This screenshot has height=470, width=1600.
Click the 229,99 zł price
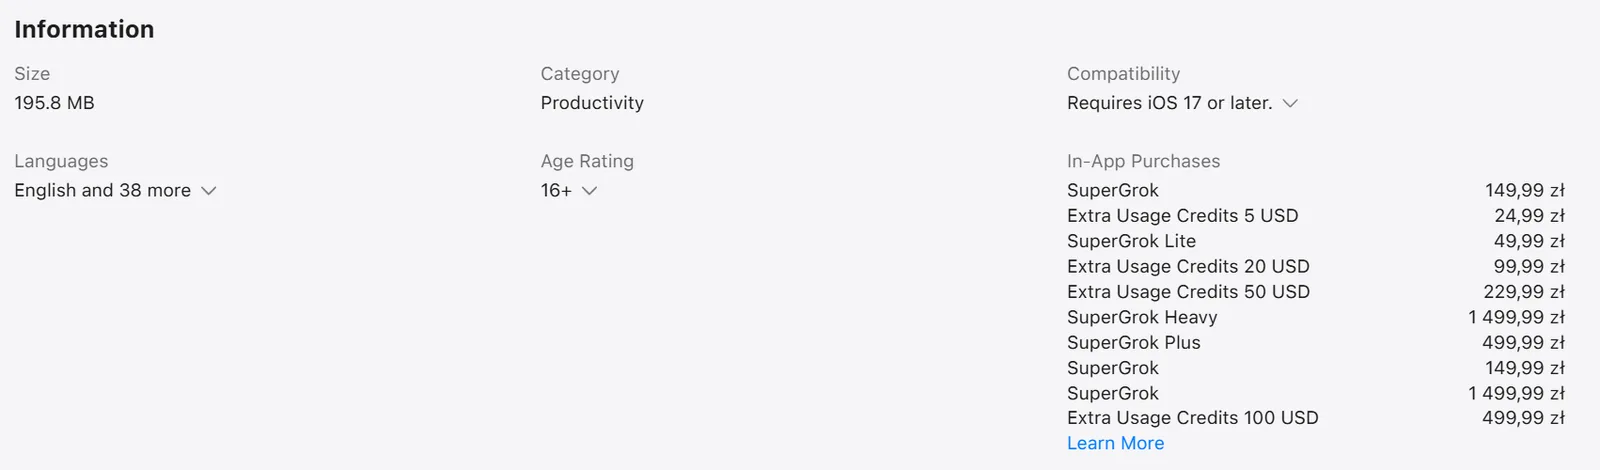(x=1524, y=291)
